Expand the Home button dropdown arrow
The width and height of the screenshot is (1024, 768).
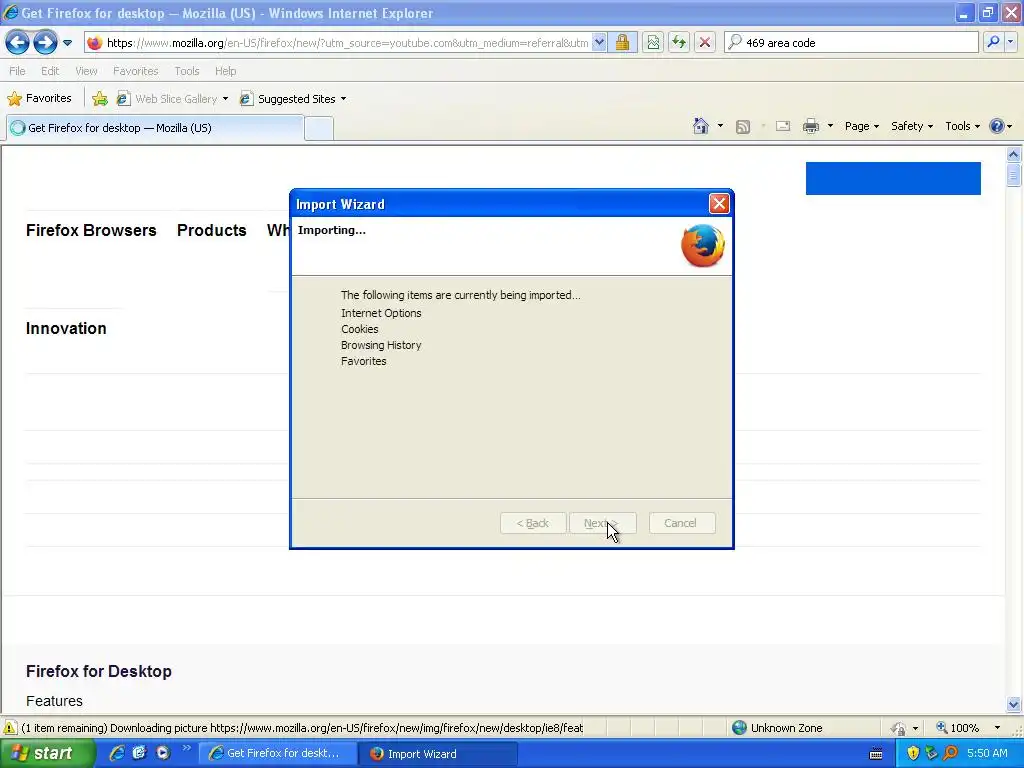pyautogui.click(x=720, y=126)
